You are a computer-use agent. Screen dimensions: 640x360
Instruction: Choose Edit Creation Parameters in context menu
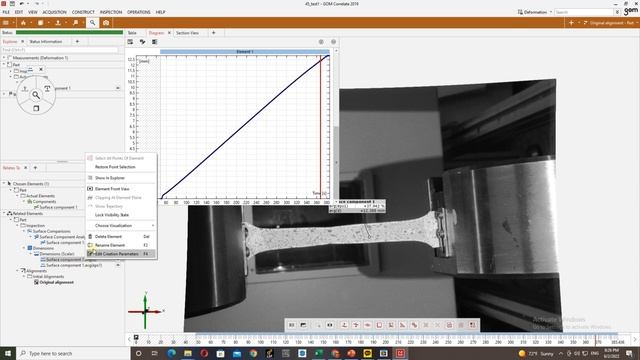click(x=121, y=254)
